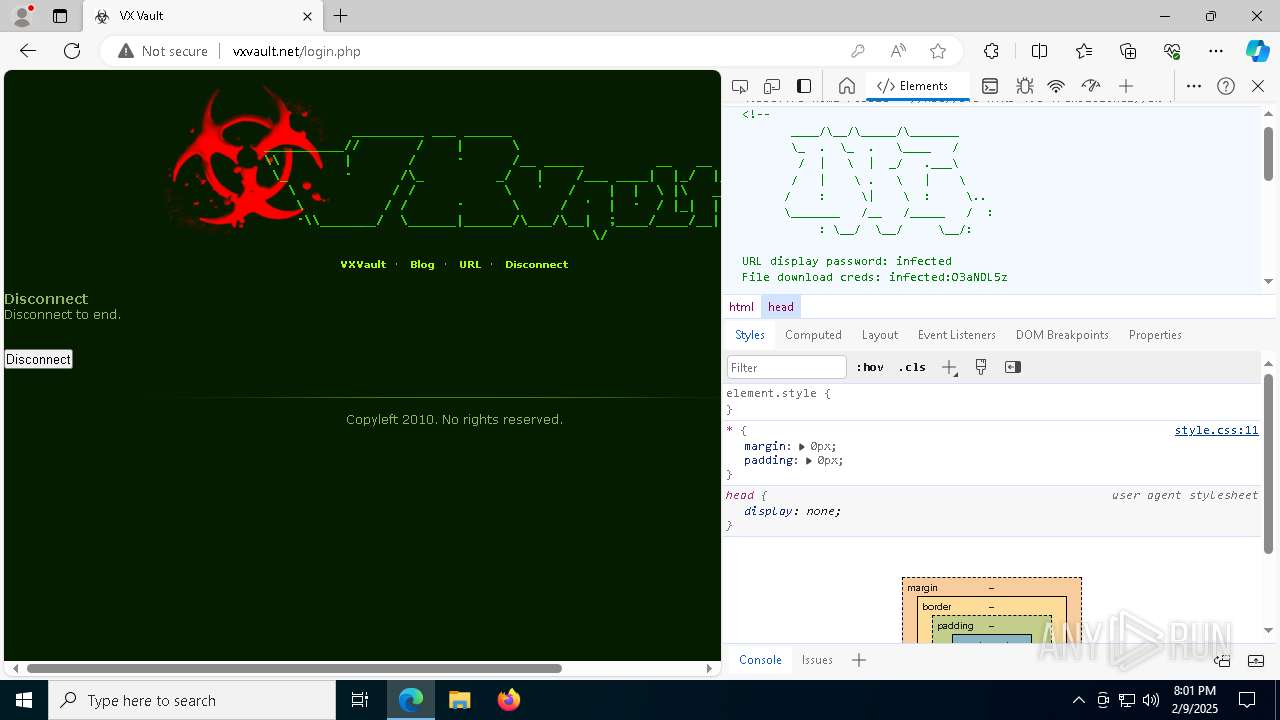This screenshot has width=1280, height=720.
Task: Toggle the DevTools activity bar dock icon
Action: pyautogui.click(x=804, y=86)
